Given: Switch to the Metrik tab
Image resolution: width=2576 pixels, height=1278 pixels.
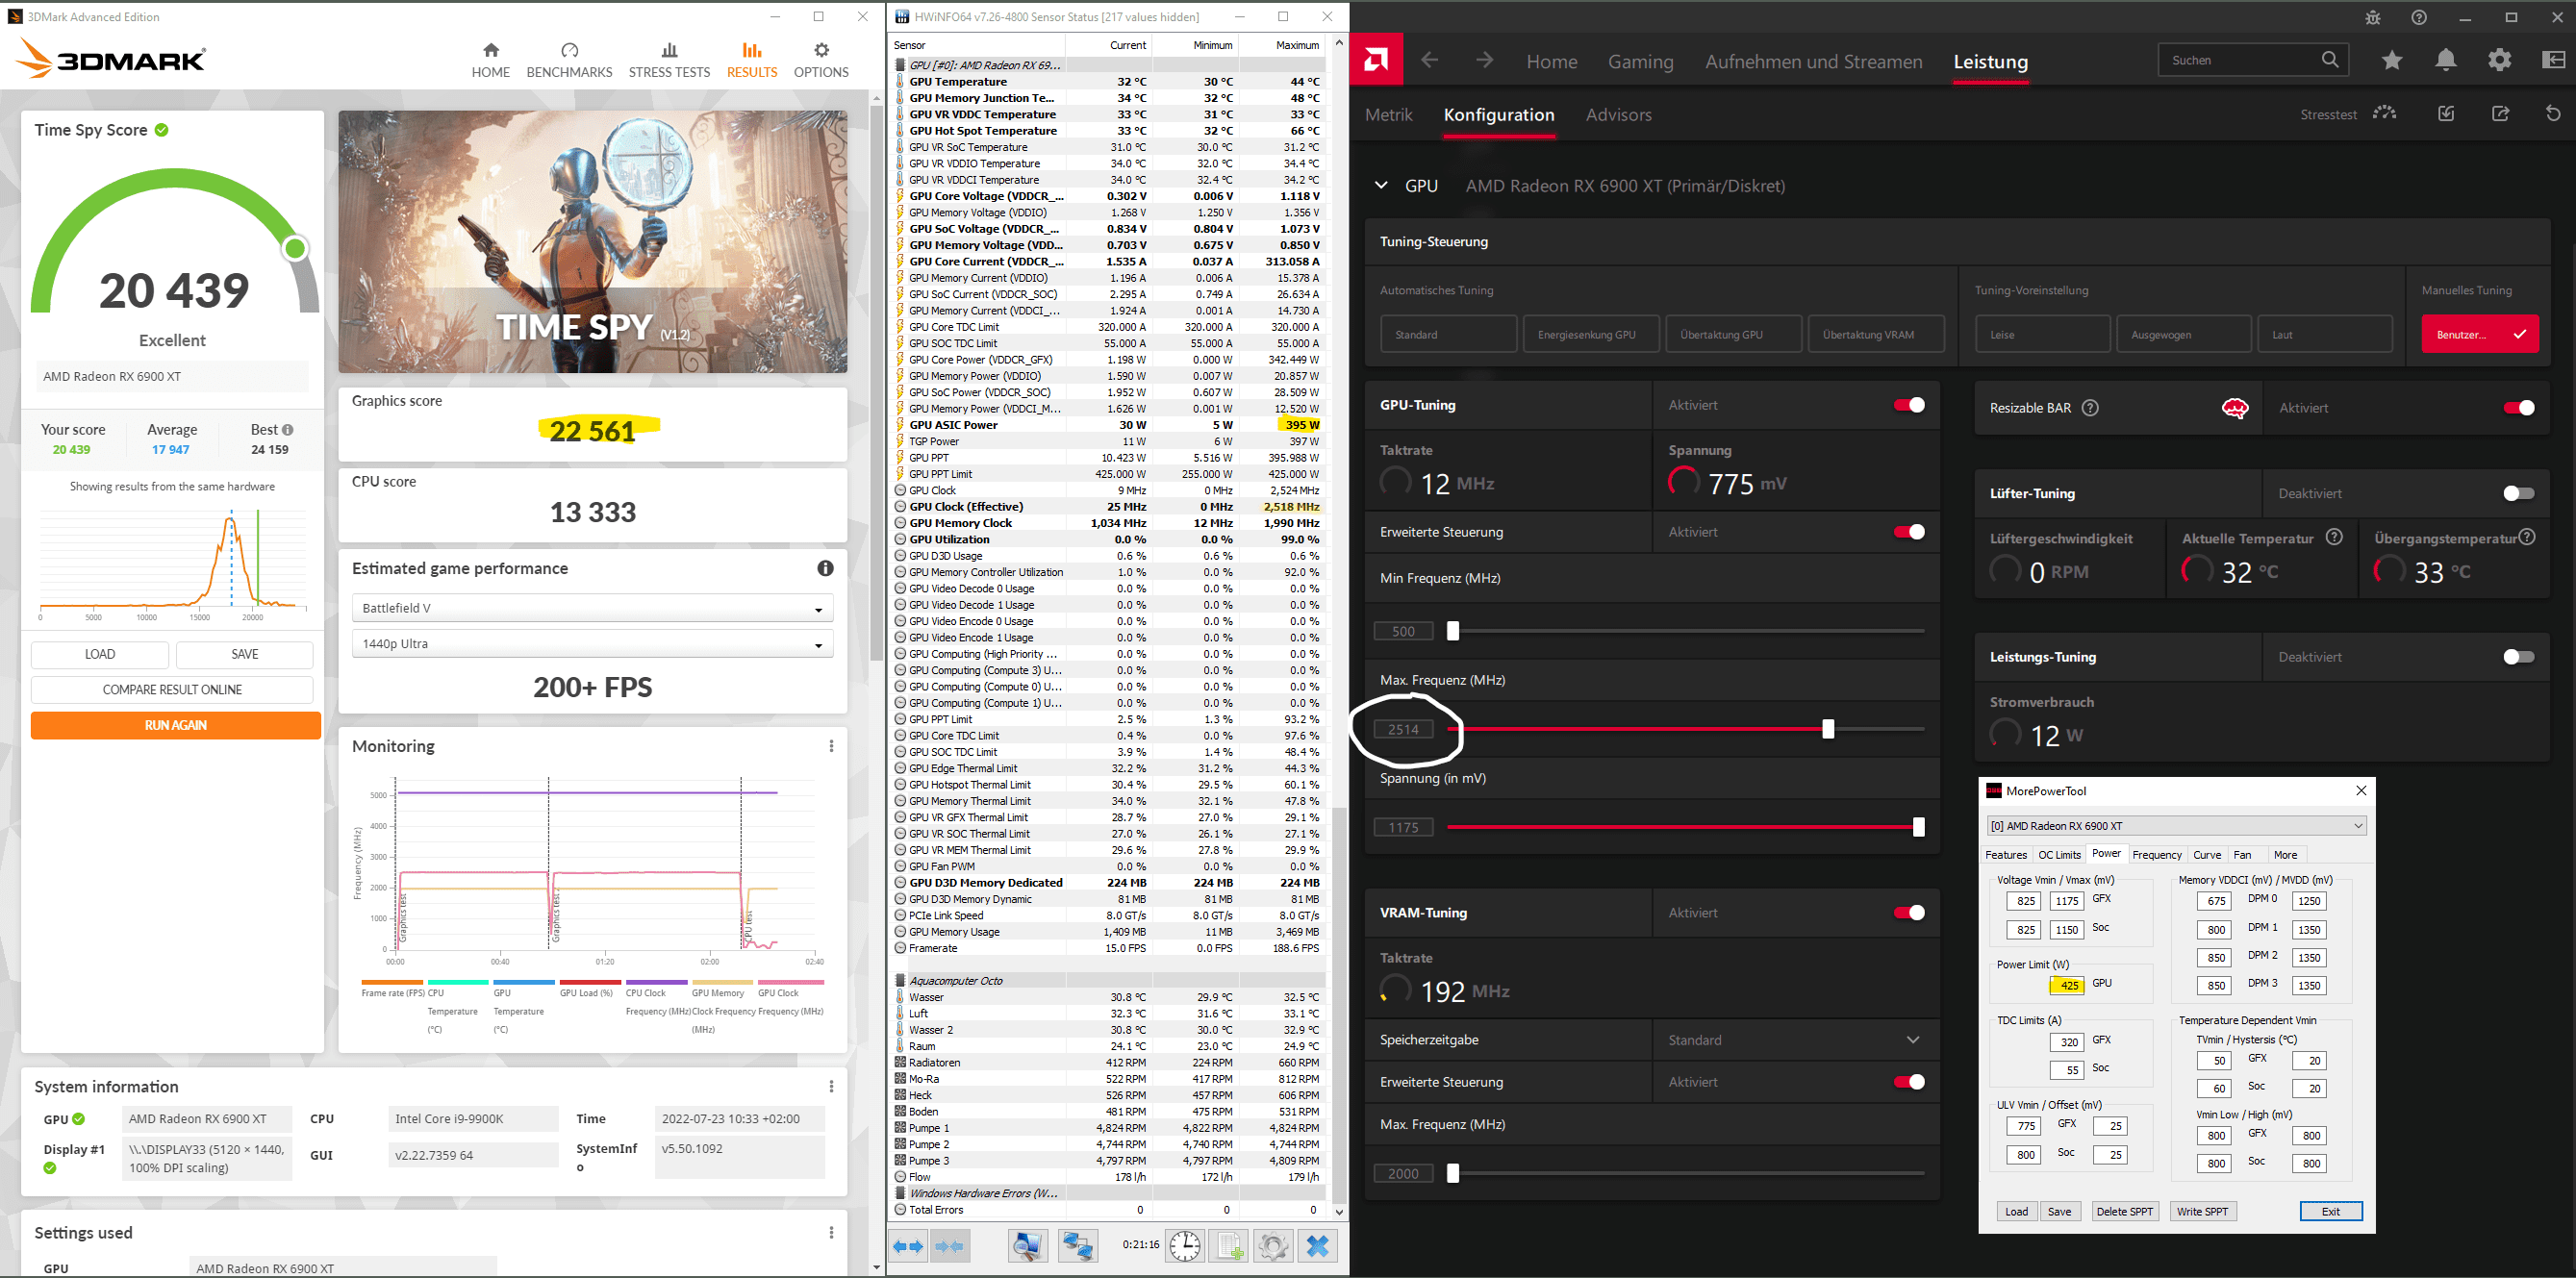Looking at the screenshot, I should [x=1388, y=115].
